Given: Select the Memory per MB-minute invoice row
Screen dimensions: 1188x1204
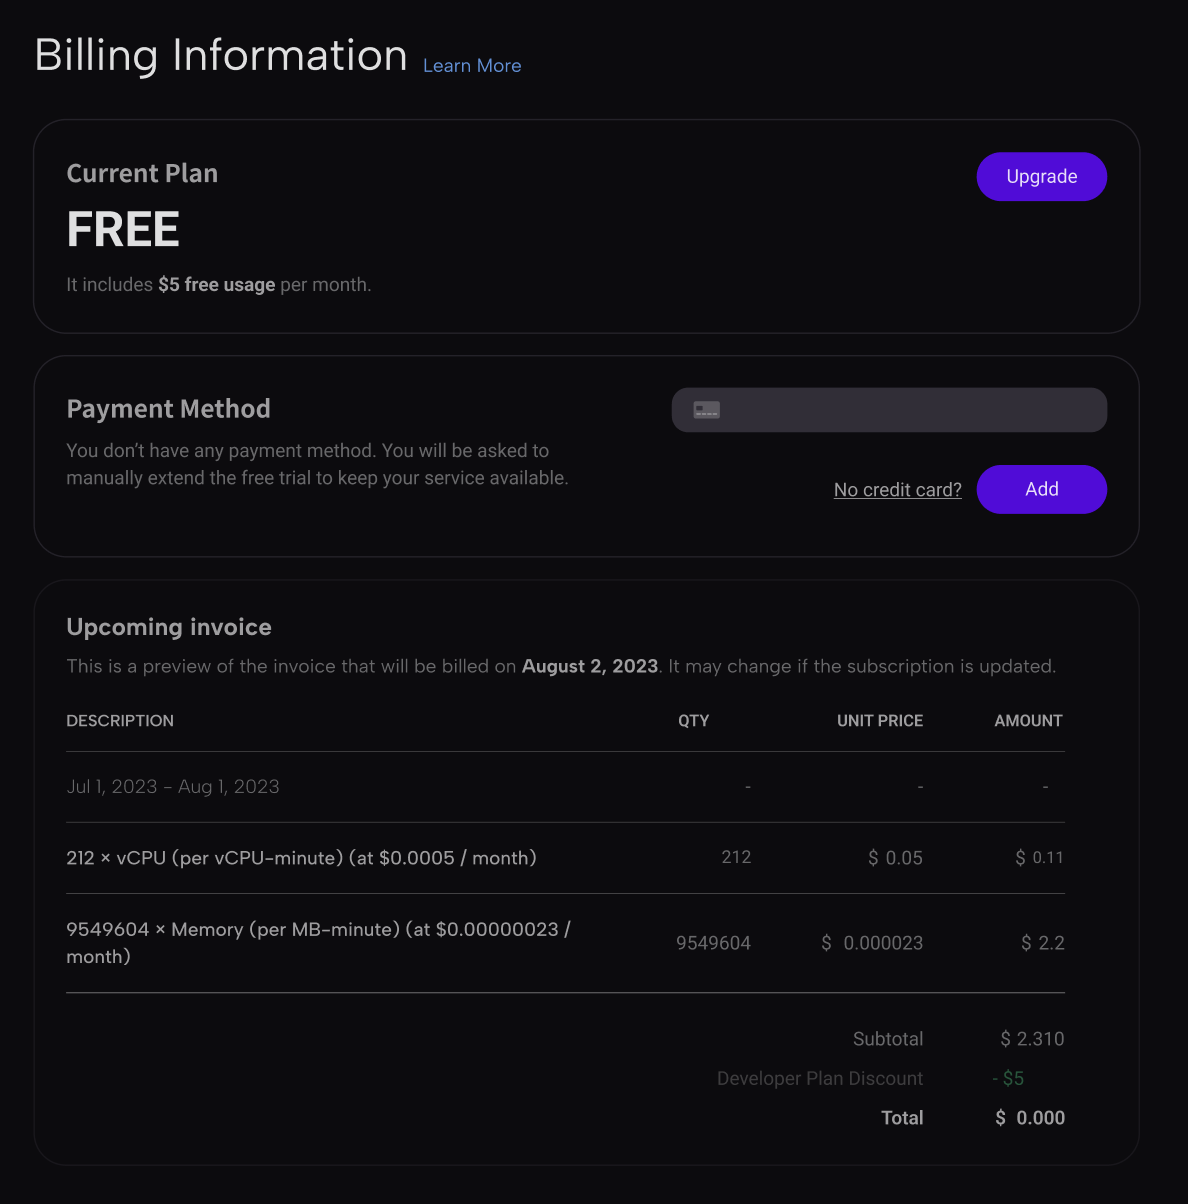Looking at the screenshot, I should pyautogui.click(x=565, y=943).
